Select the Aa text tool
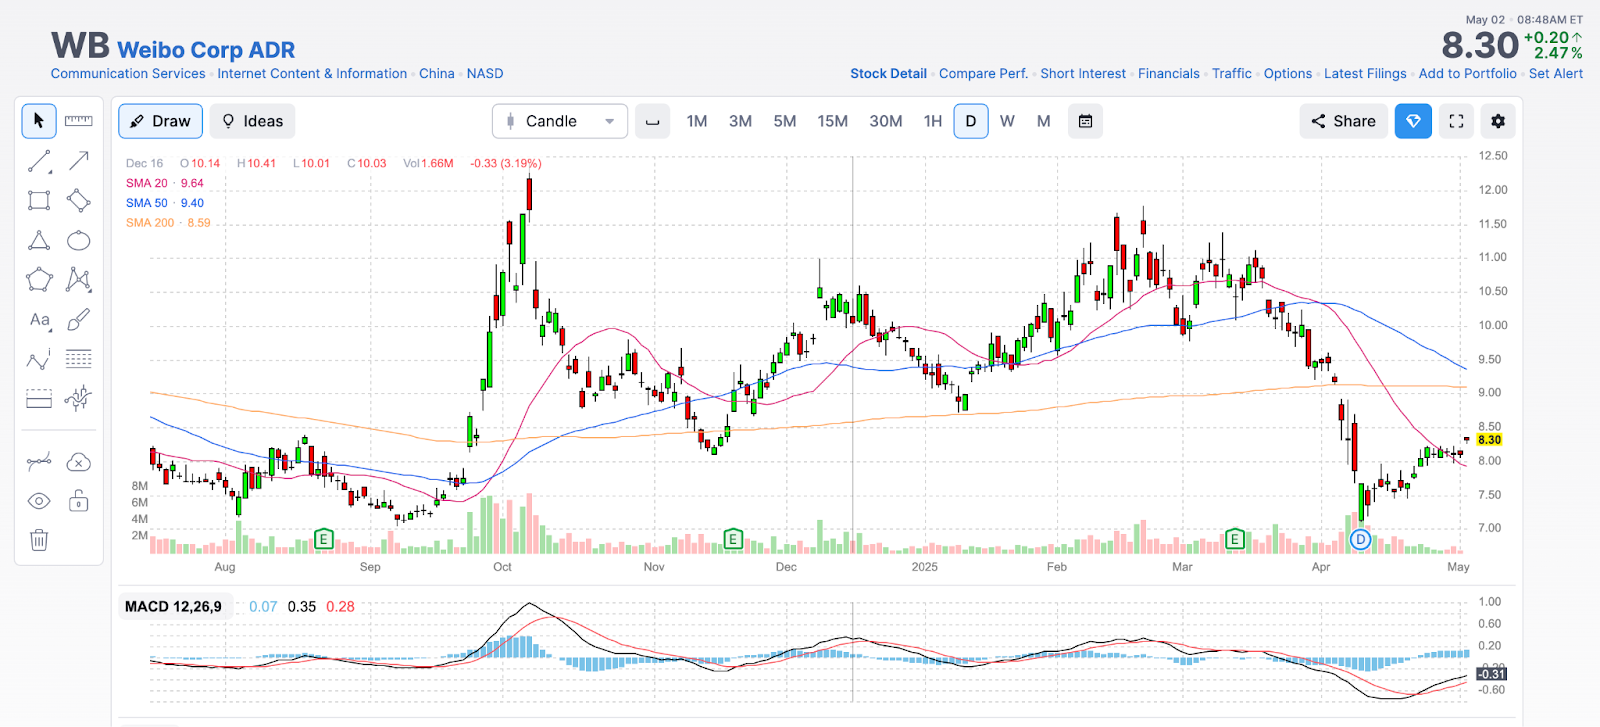Viewport: 1600px width, 727px height. 39,320
